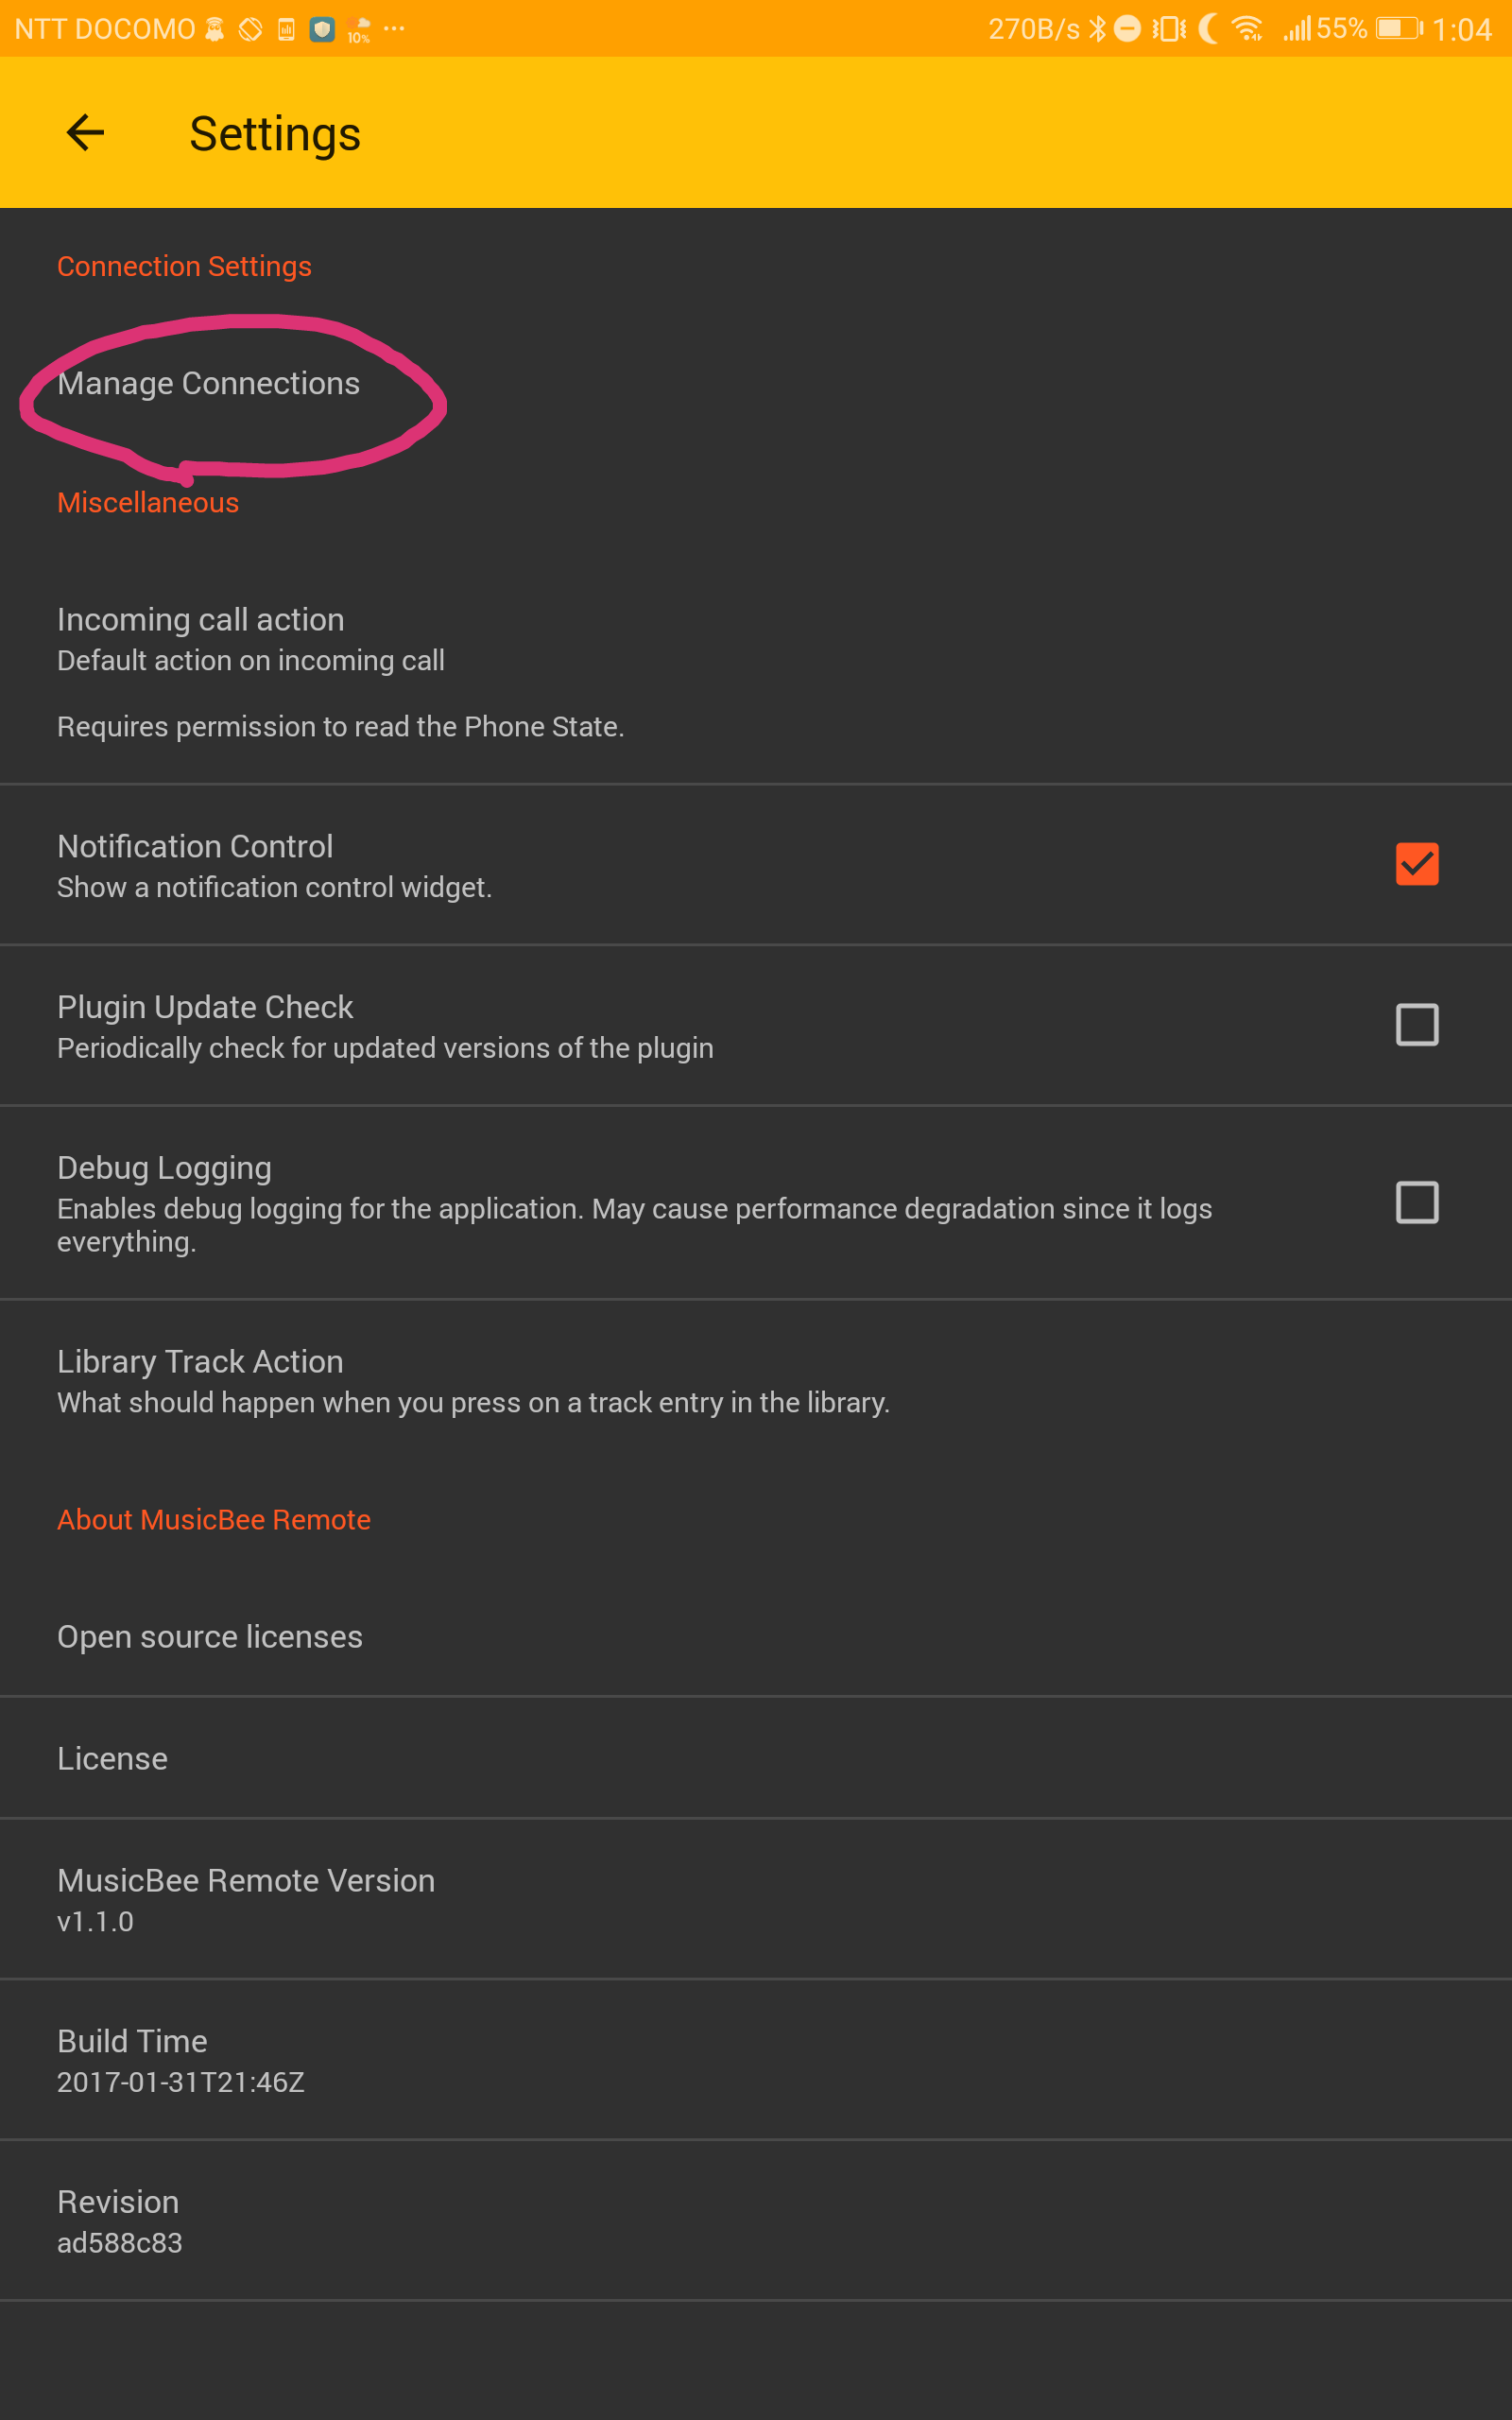Open the Open source licenses entry
The width and height of the screenshot is (1512, 2420).
756,1637
